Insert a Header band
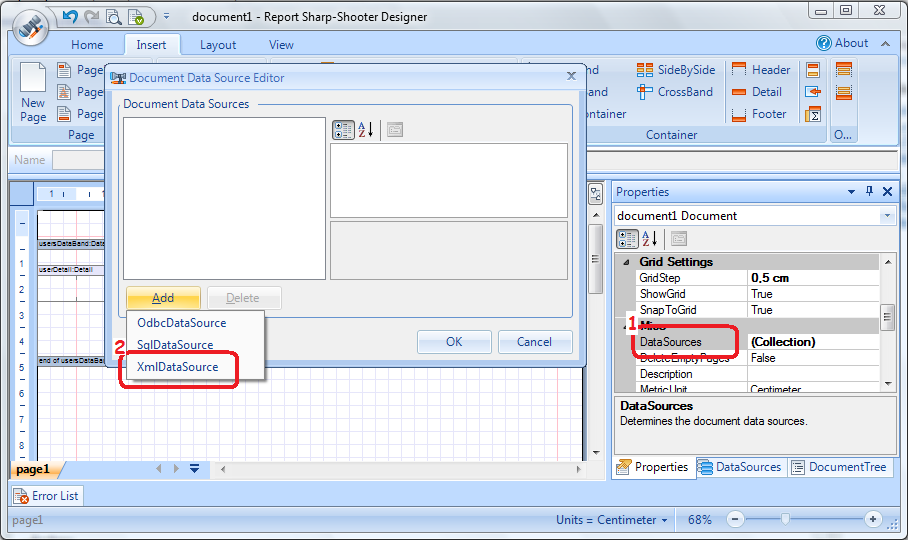 coord(761,69)
